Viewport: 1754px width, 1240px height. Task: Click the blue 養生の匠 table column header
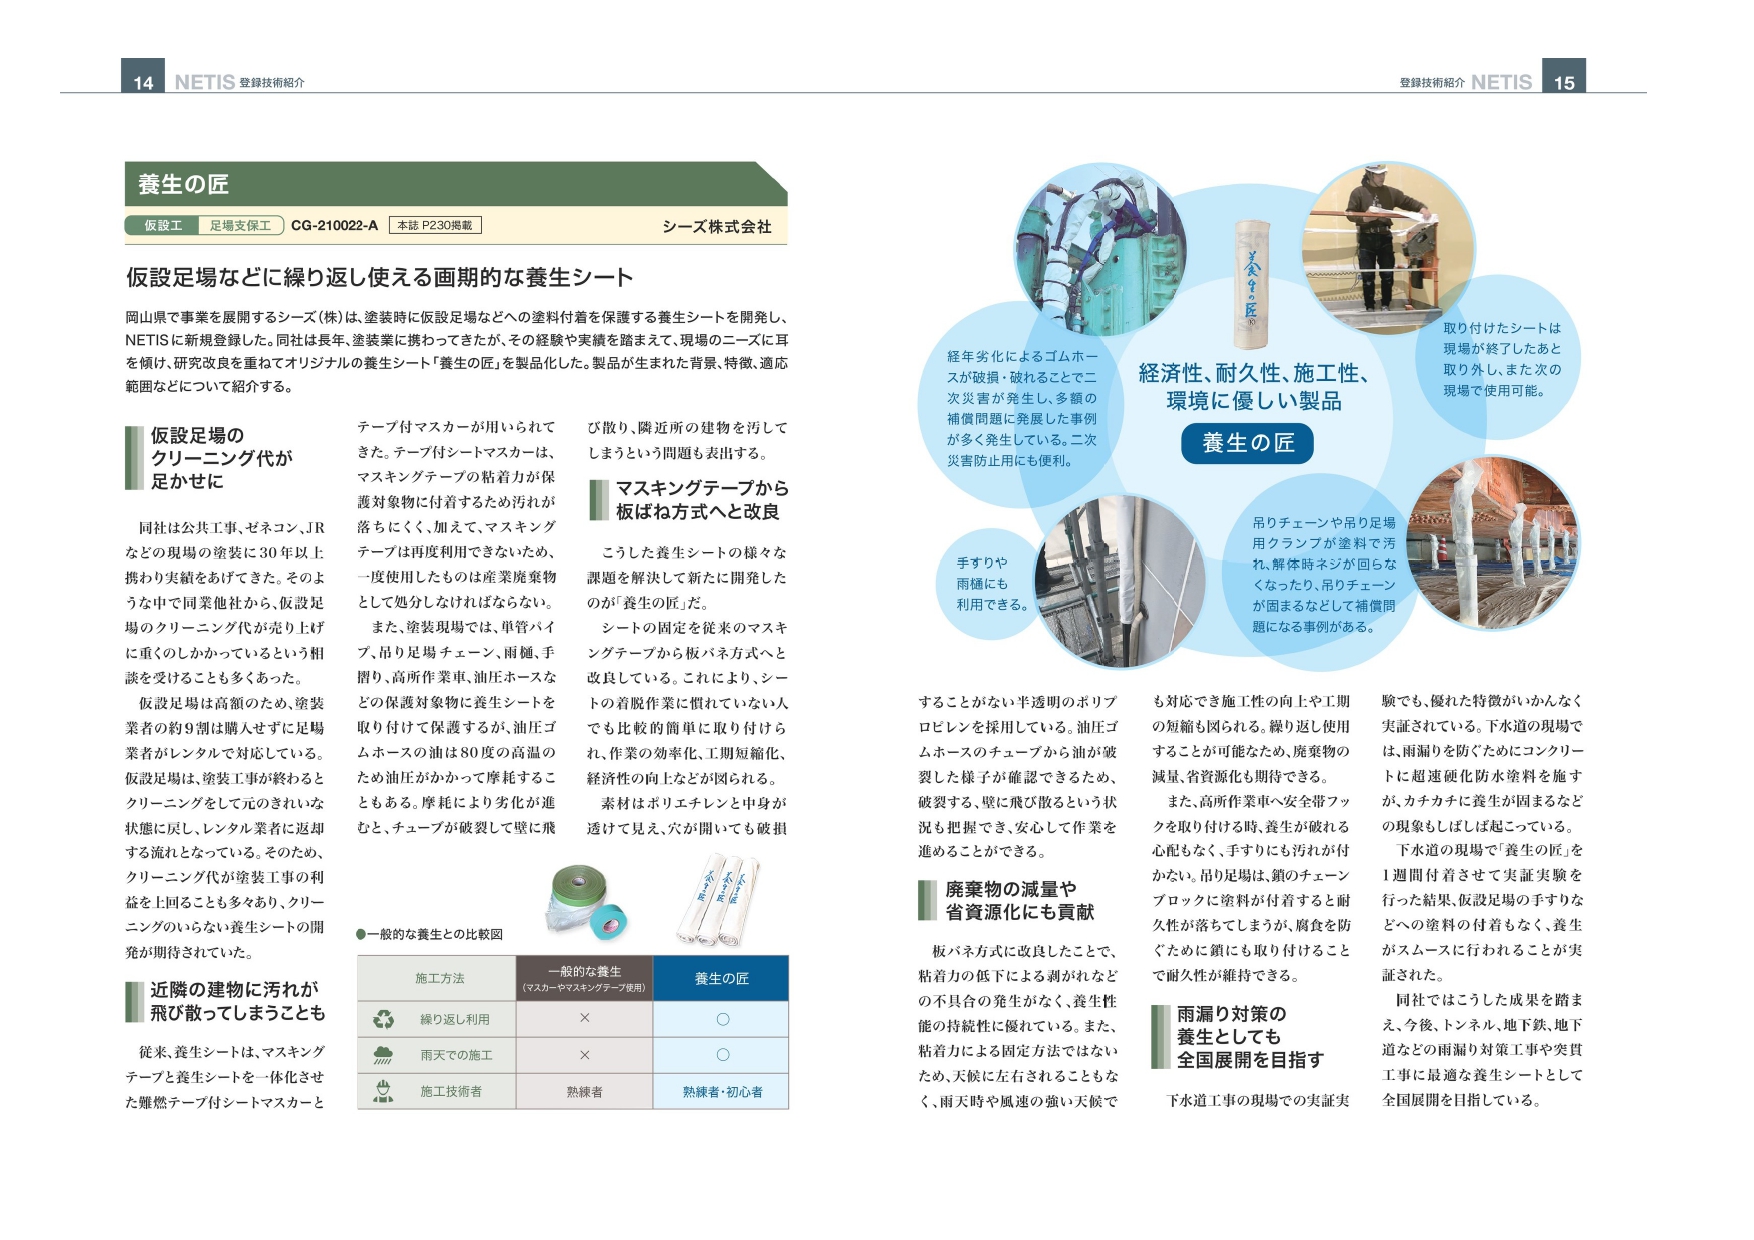click(721, 978)
